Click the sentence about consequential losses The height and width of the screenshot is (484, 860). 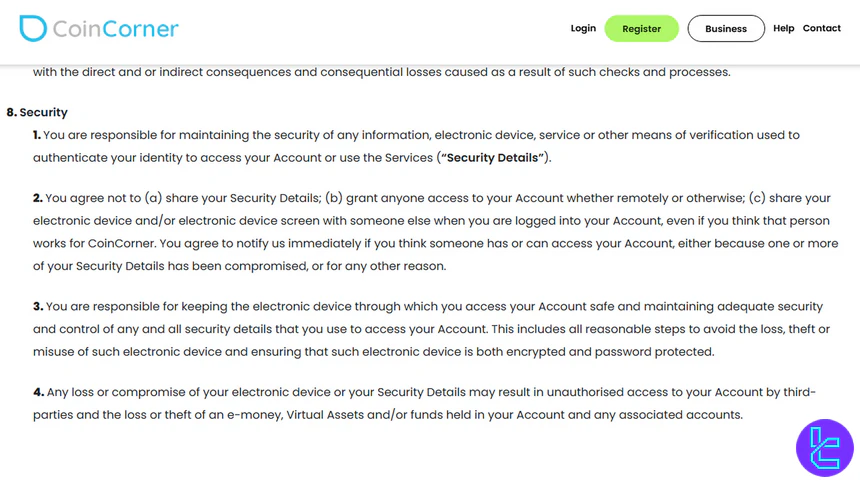381,72
